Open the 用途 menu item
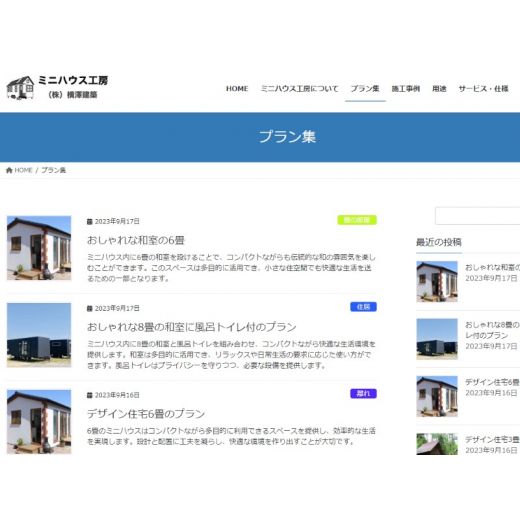 (439, 89)
